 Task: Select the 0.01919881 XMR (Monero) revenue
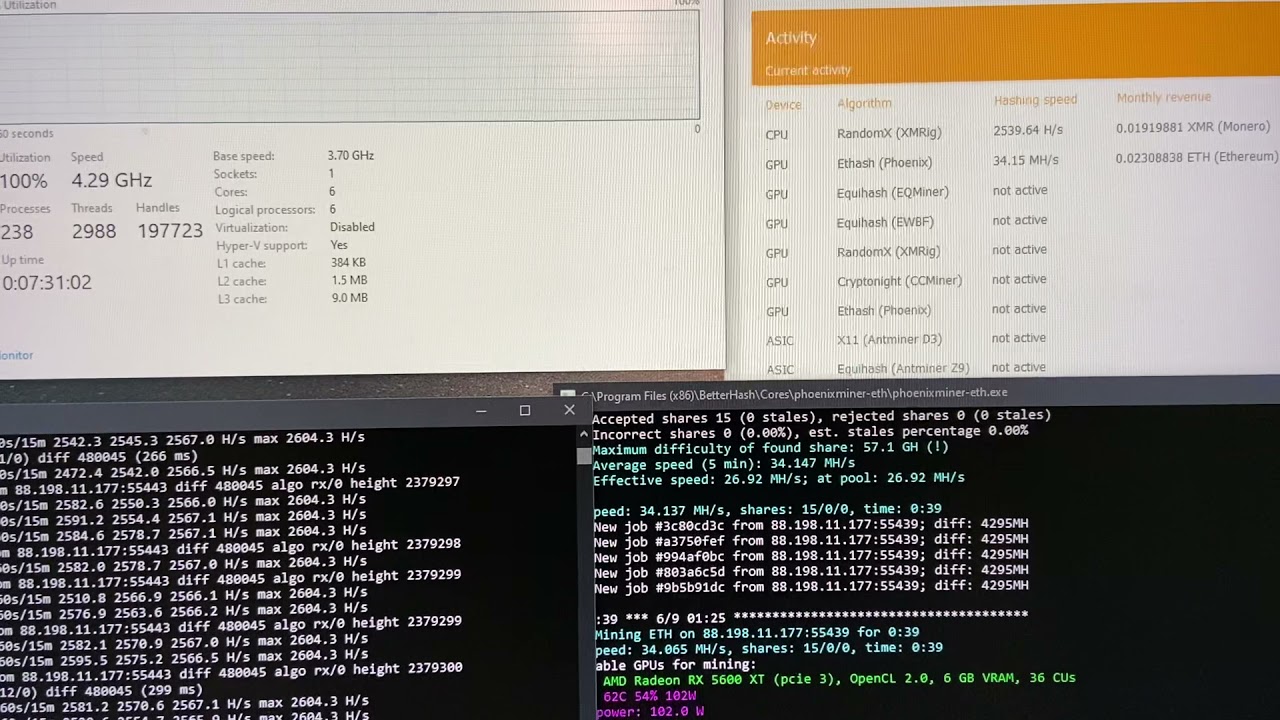point(1193,128)
